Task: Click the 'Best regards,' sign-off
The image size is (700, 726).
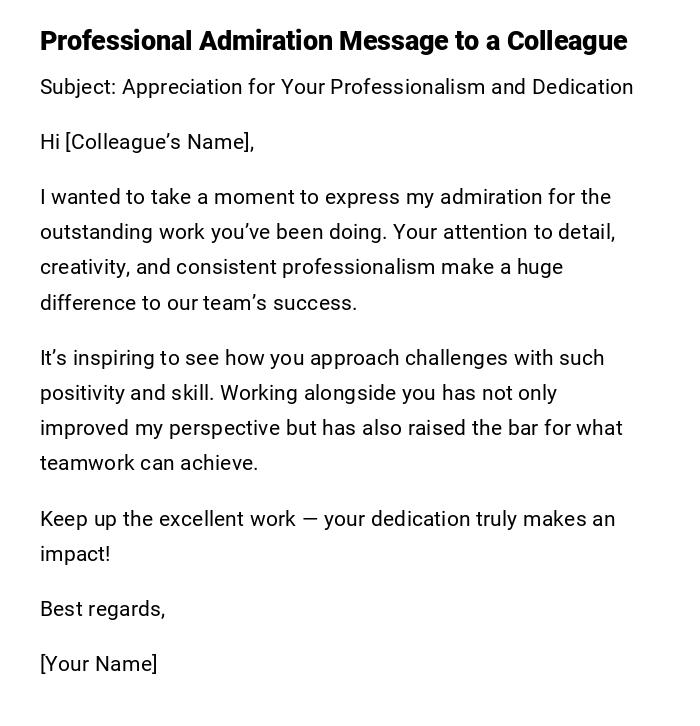Action: (x=102, y=609)
